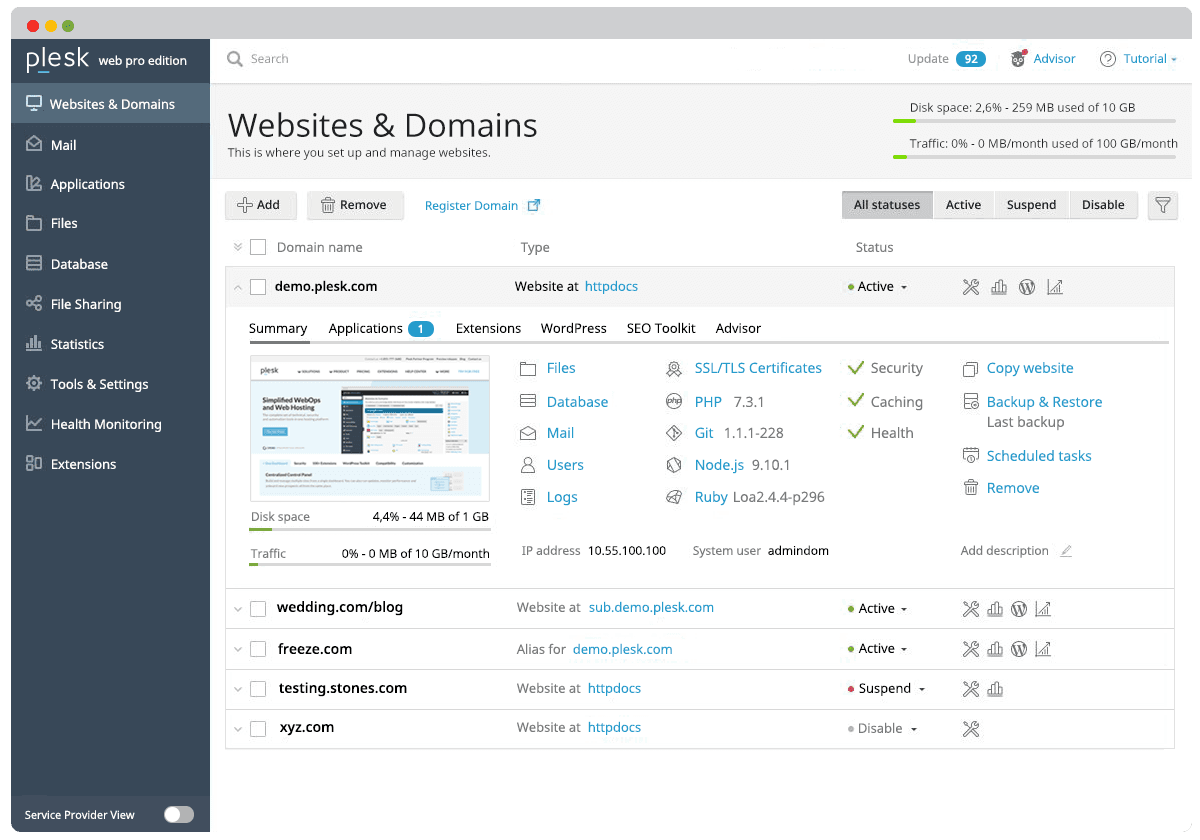
Task: Expand the testing.stones.com row
Action: pyautogui.click(x=237, y=689)
